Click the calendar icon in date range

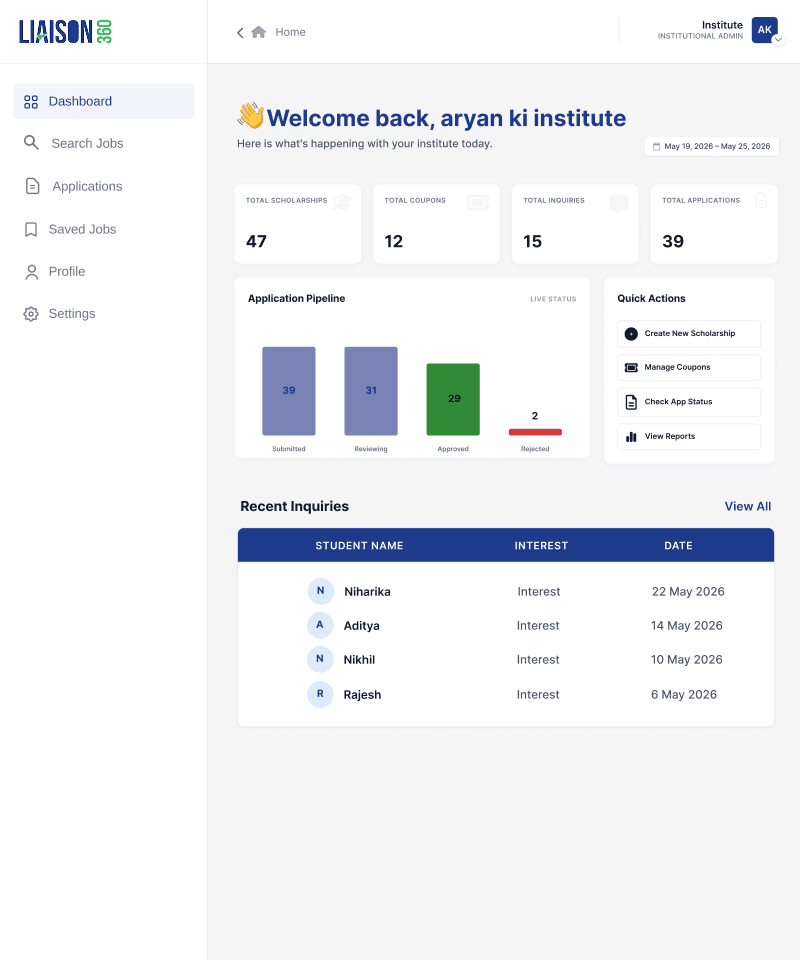click(656, 146)
